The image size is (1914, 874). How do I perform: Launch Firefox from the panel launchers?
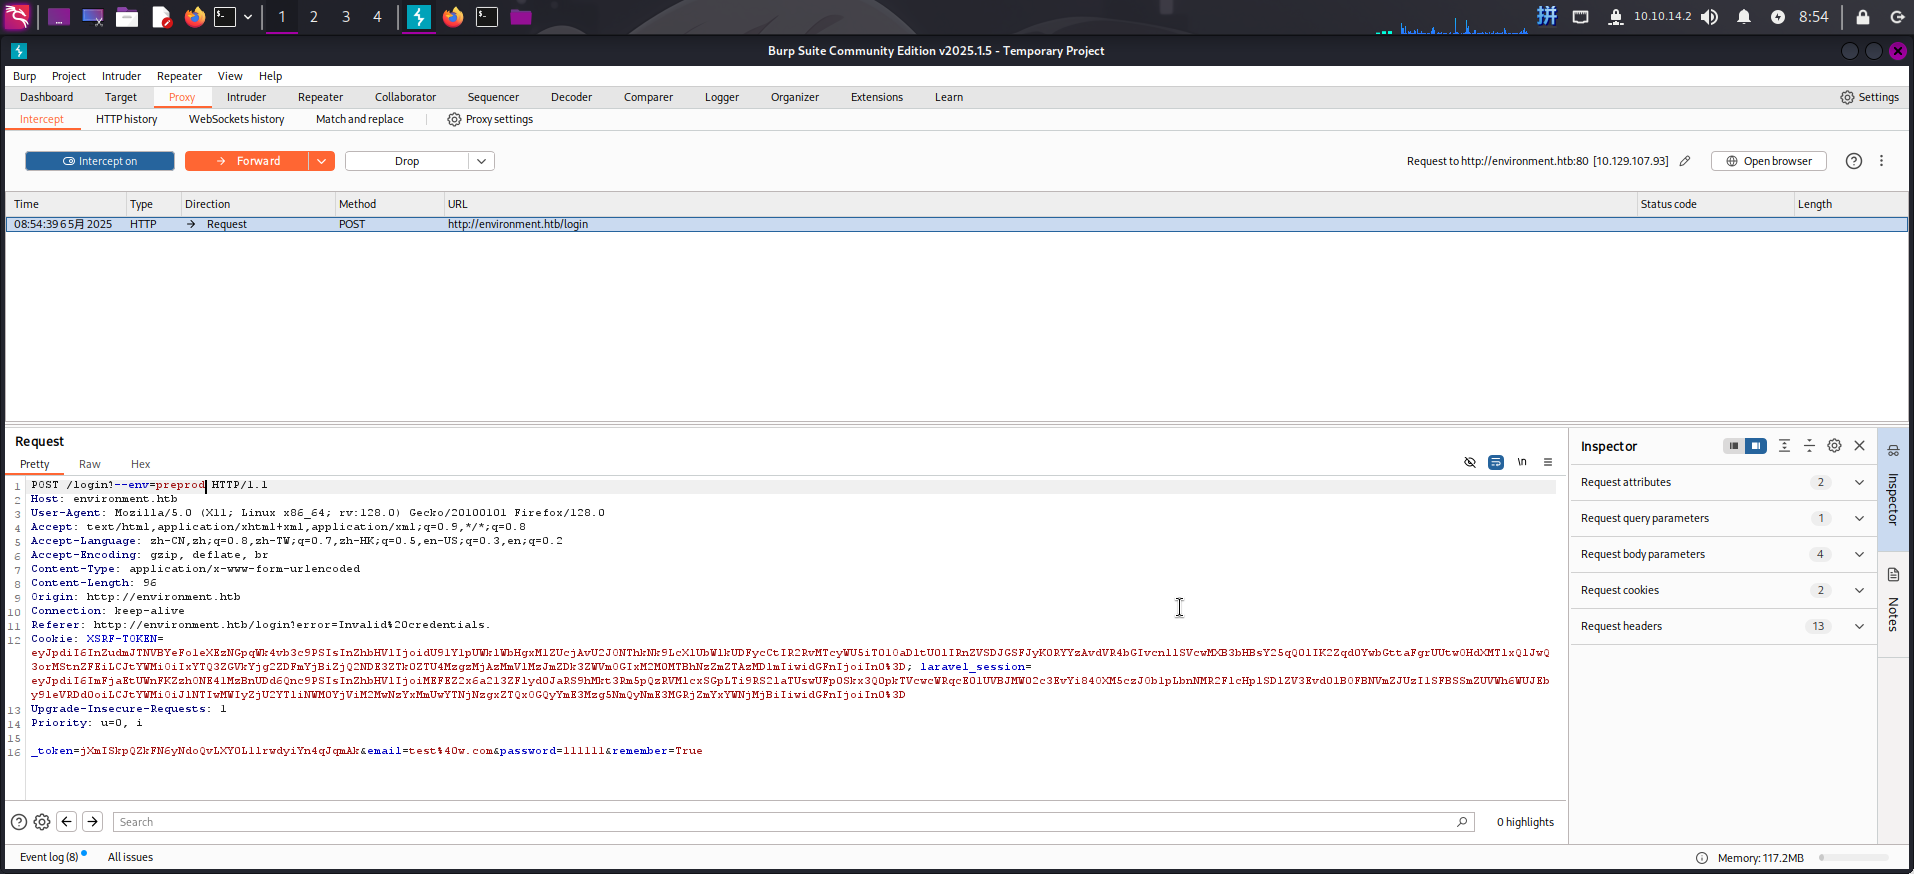click(x=195, y=17)
